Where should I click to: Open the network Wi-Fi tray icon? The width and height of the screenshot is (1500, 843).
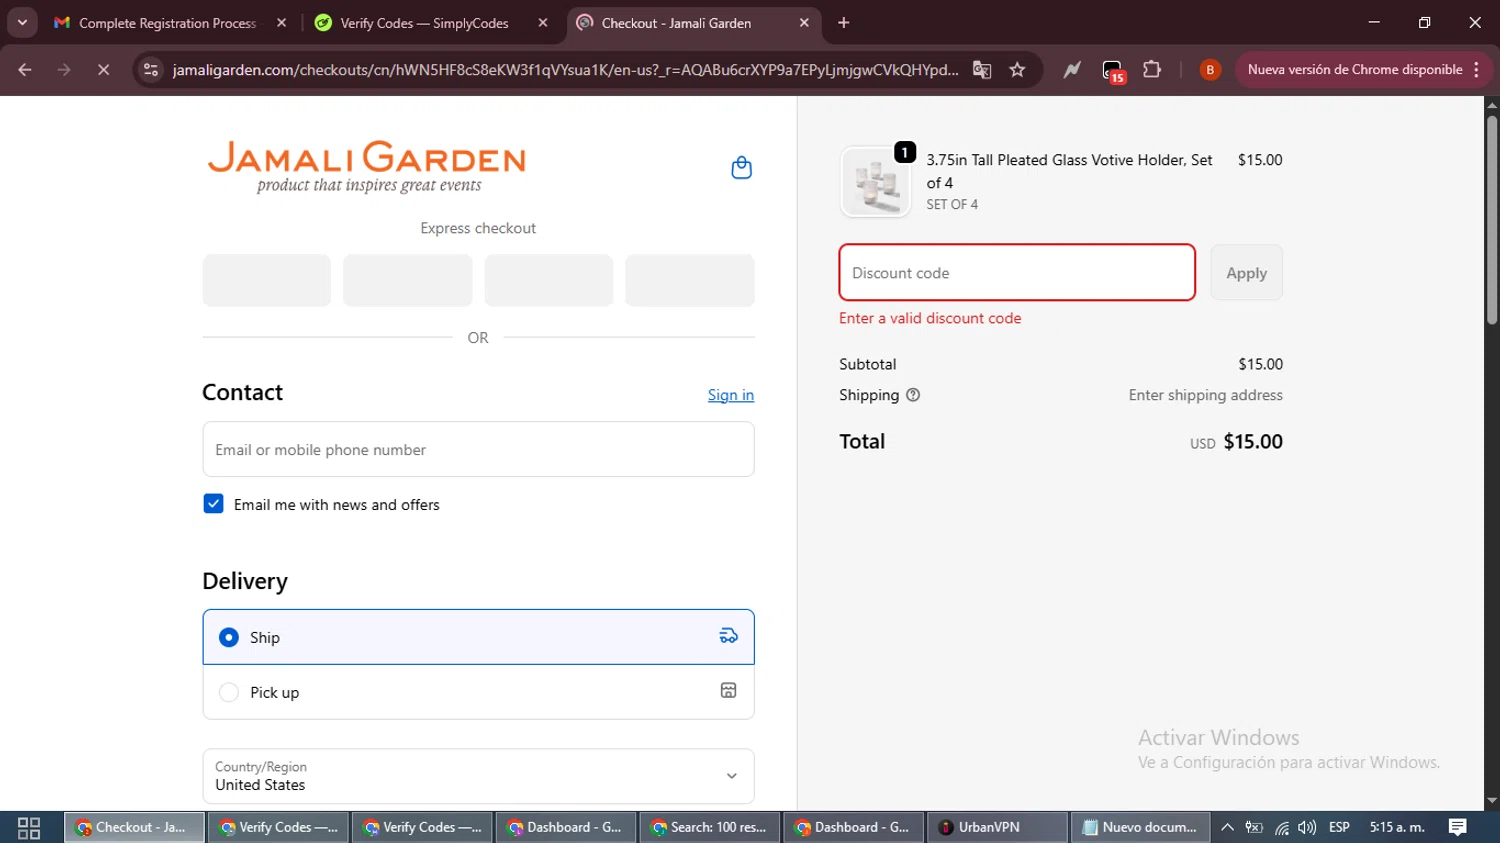(x=1282, y=827)
